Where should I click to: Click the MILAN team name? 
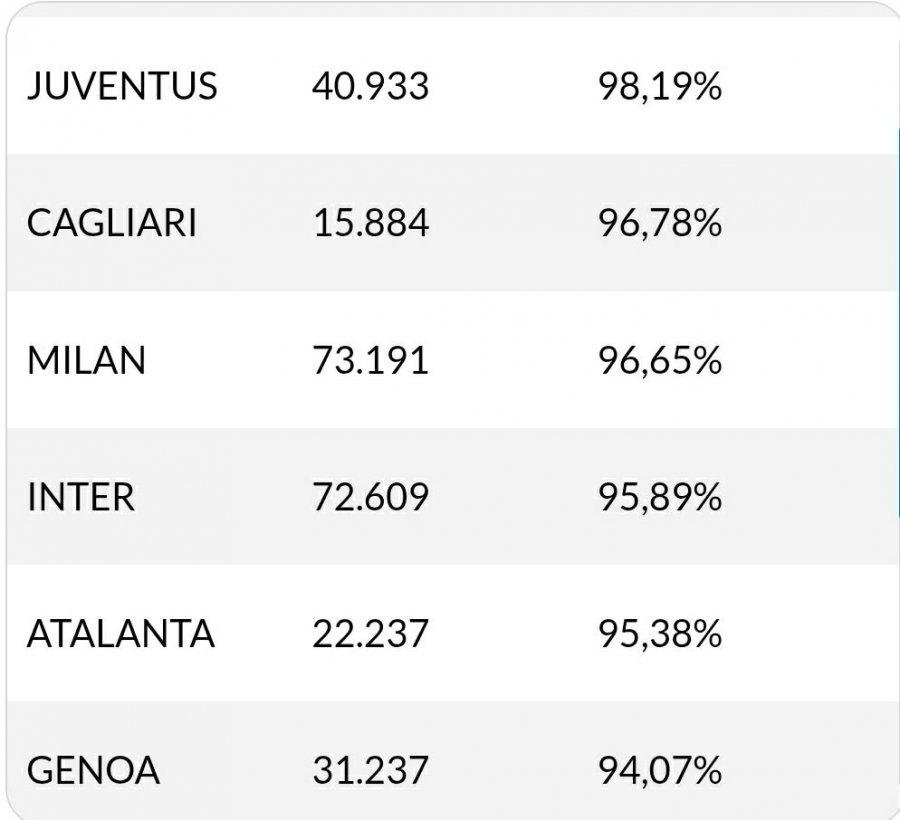(x=86, y=360)
